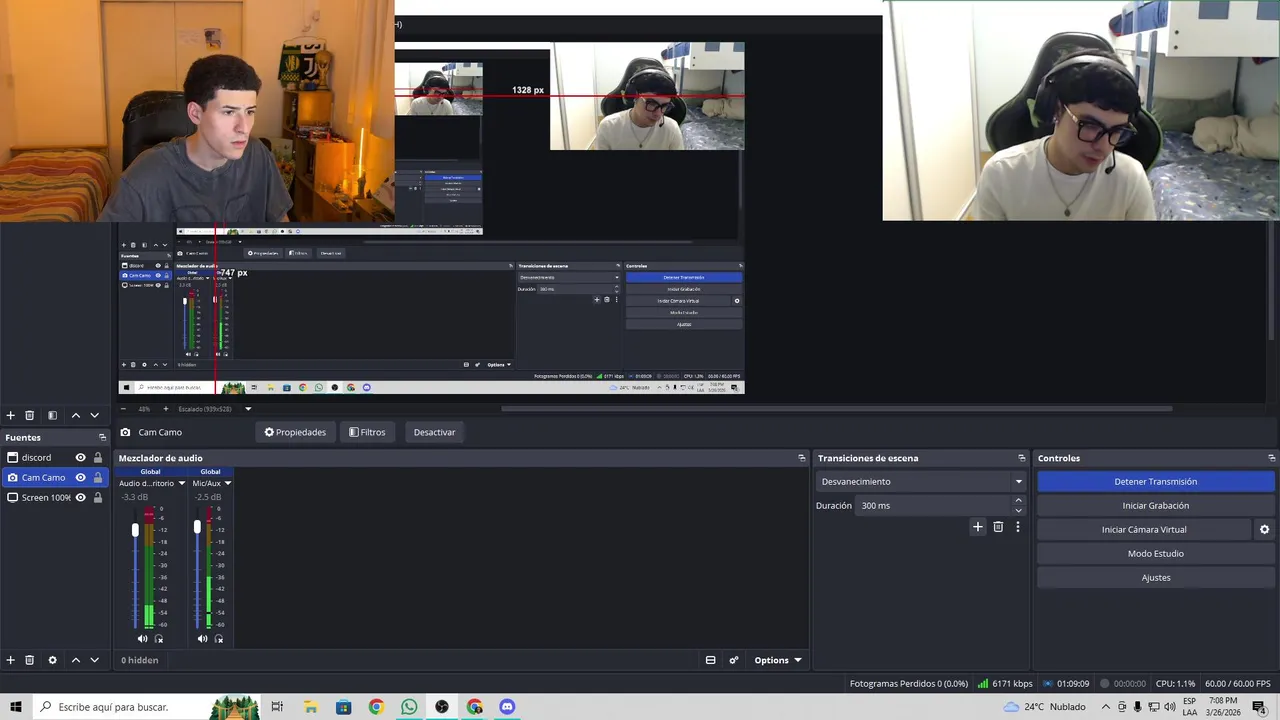The width and height of the screenshot is (1280, 720).
Task: Toggle the lock on the discord source
Action: tap(98, 458)
